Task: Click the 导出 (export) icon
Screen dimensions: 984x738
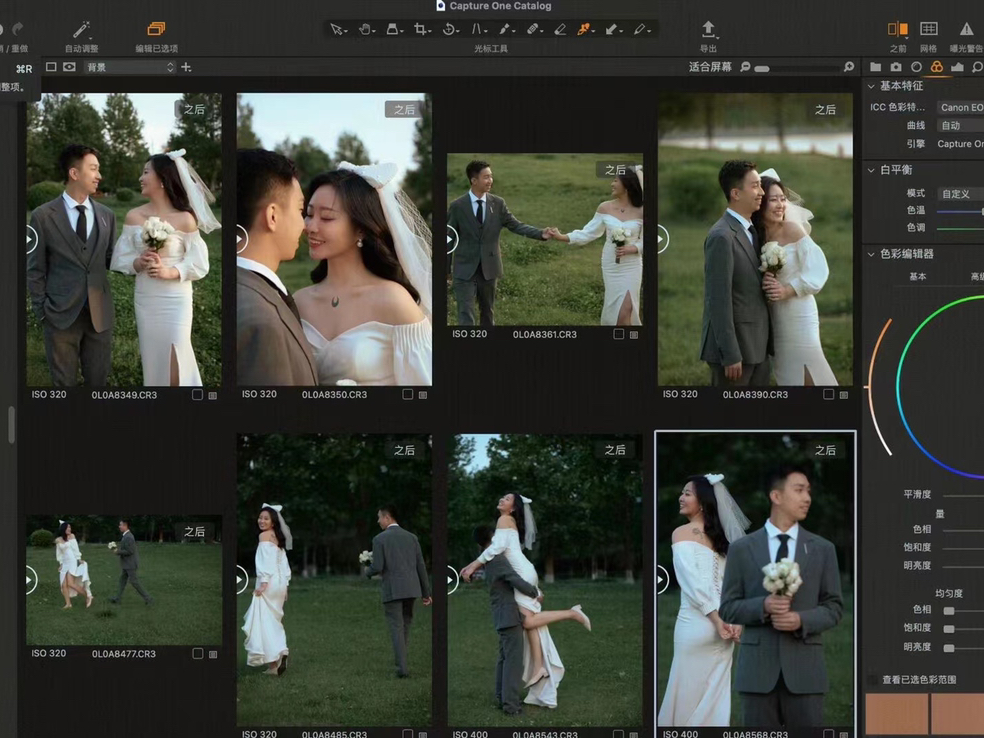Action: 708,29
